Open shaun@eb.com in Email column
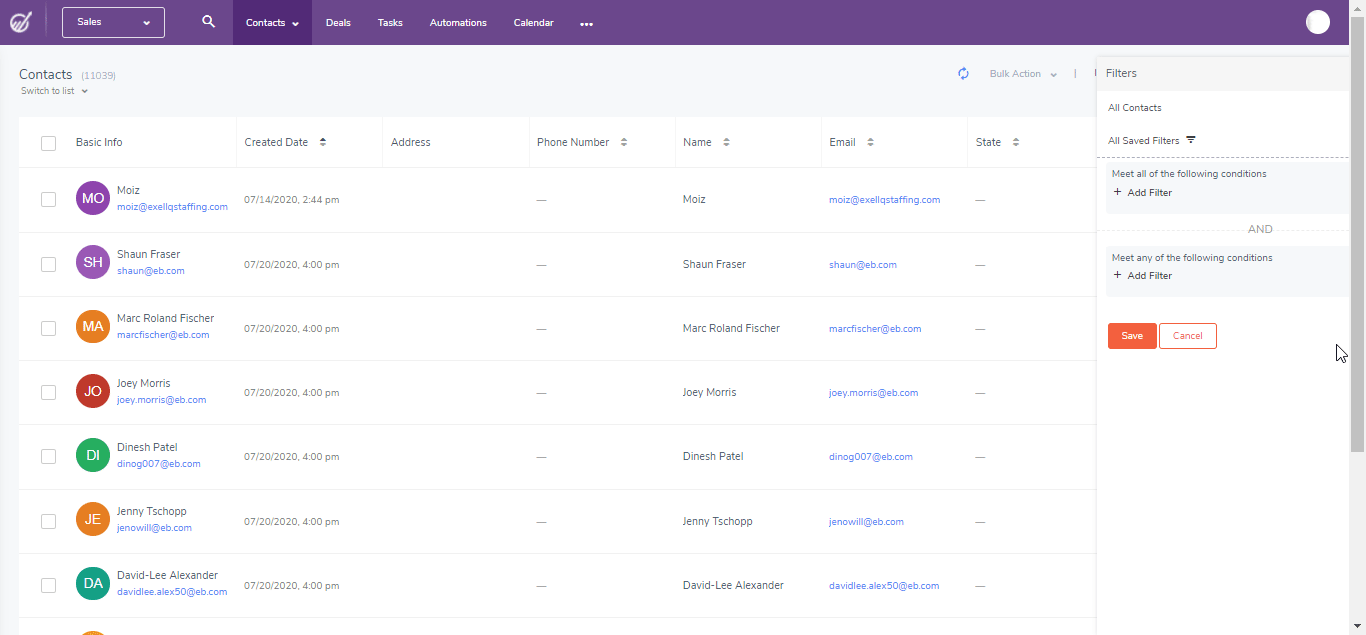Image resolution: width=1366 pixels, height=635 pixels. point(863,265)
